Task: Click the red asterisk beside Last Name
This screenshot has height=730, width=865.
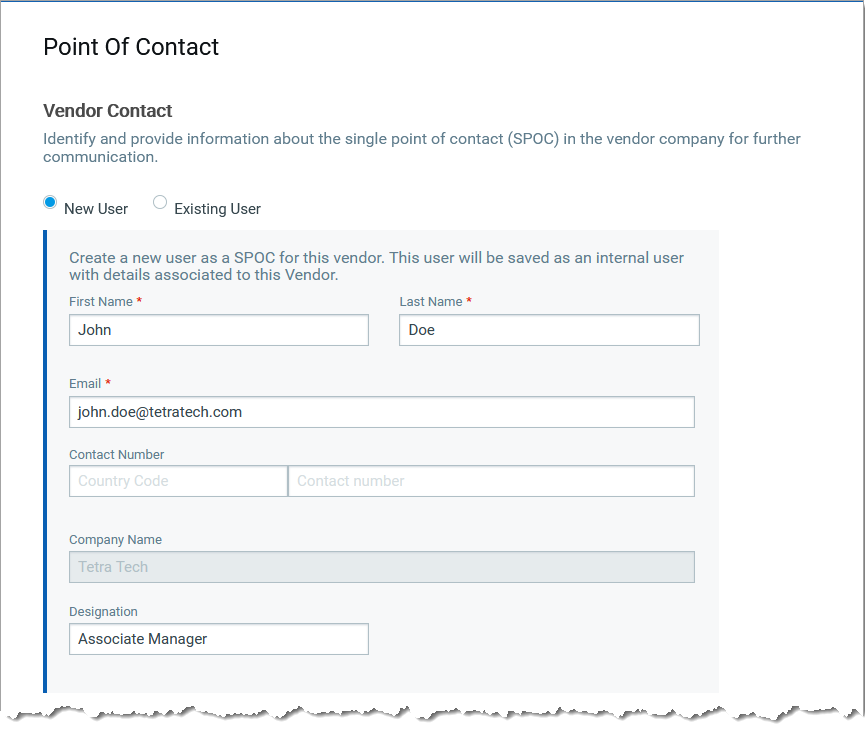Action: coord(469,301)
